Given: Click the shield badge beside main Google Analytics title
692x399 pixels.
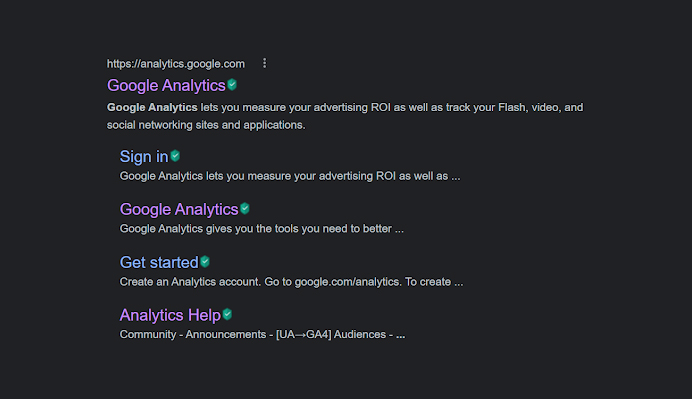Looking at the screenshot, I should point(232,85).
